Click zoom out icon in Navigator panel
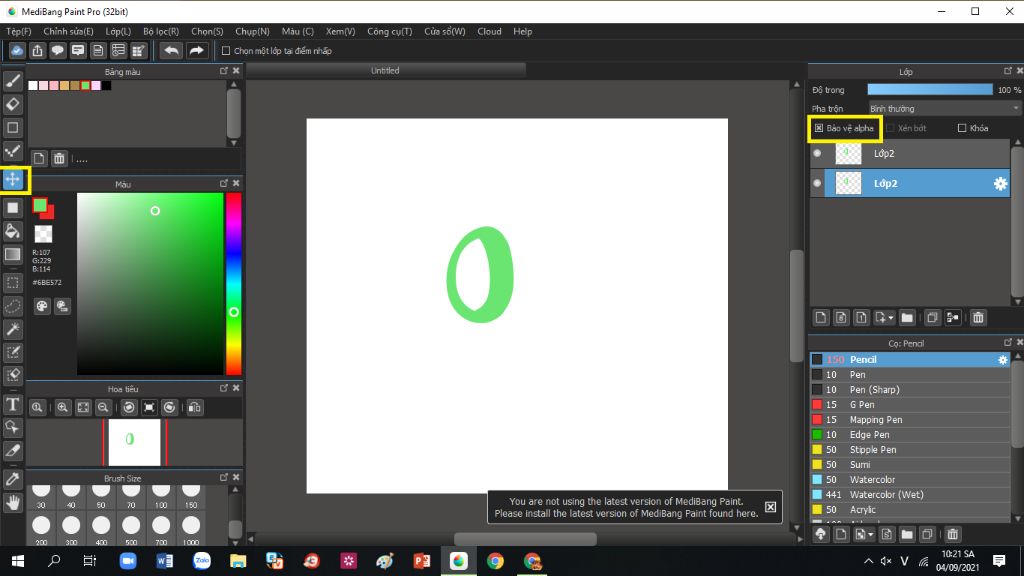This screenshot has width=1024, height=576. tap(103, 408)
